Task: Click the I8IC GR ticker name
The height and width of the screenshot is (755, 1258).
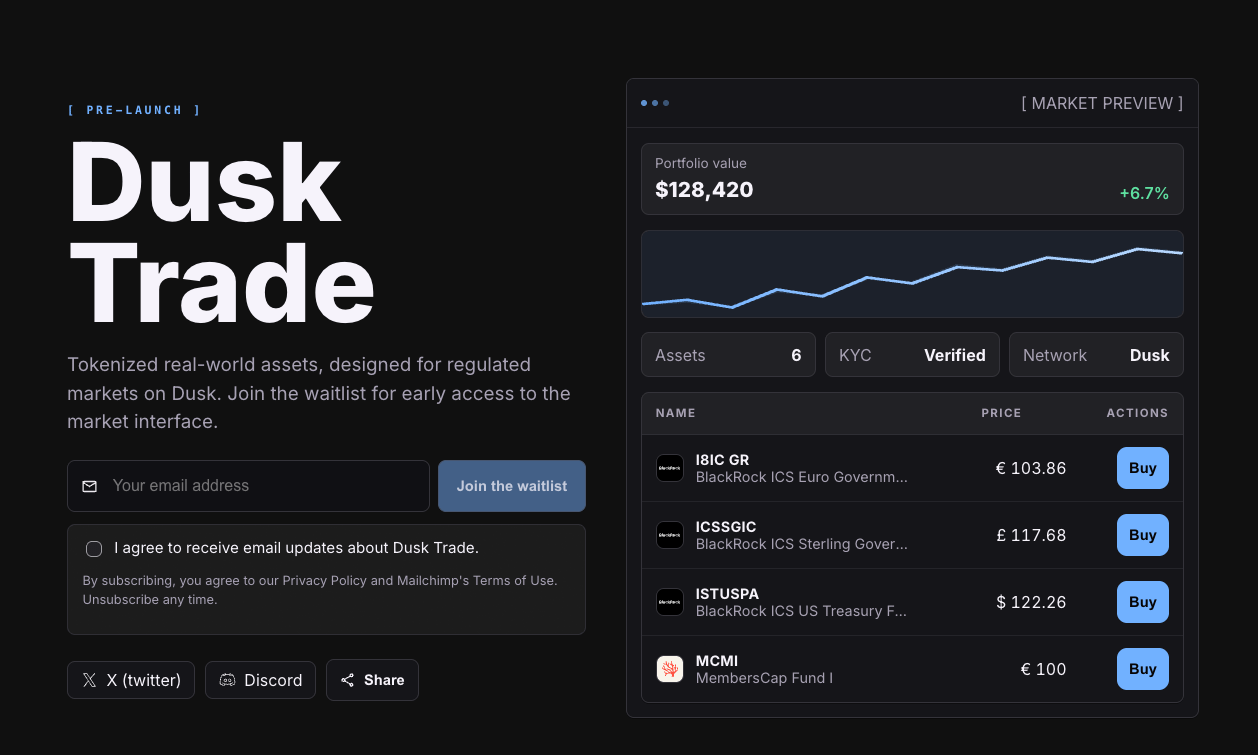Action: coord(722,460)
